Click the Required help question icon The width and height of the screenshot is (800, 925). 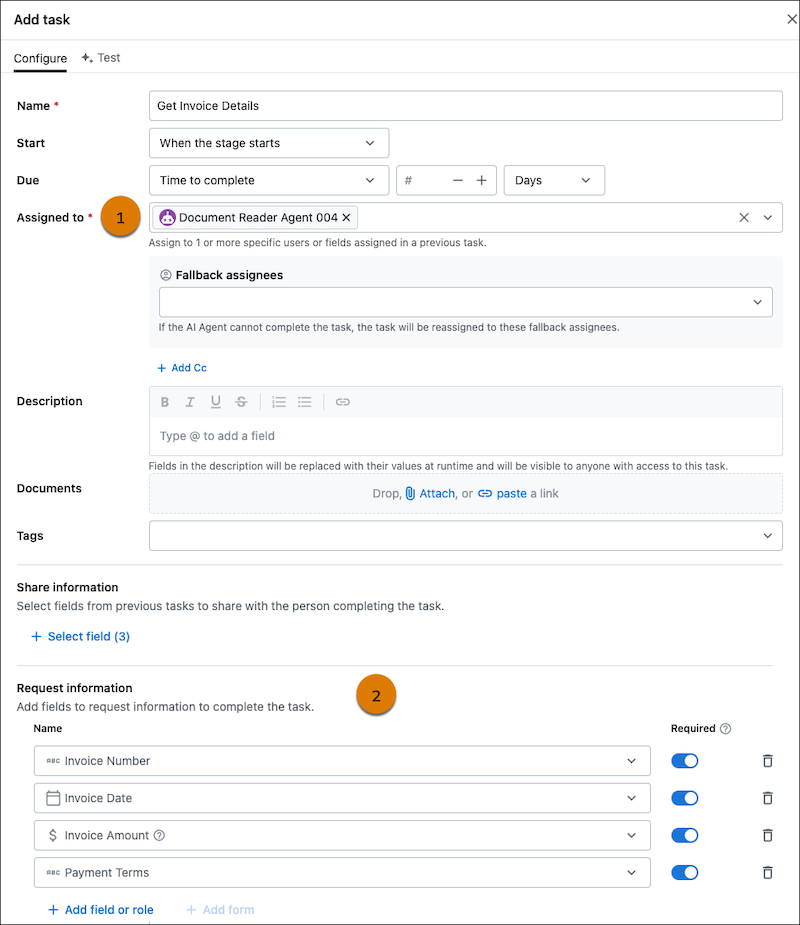726,729
